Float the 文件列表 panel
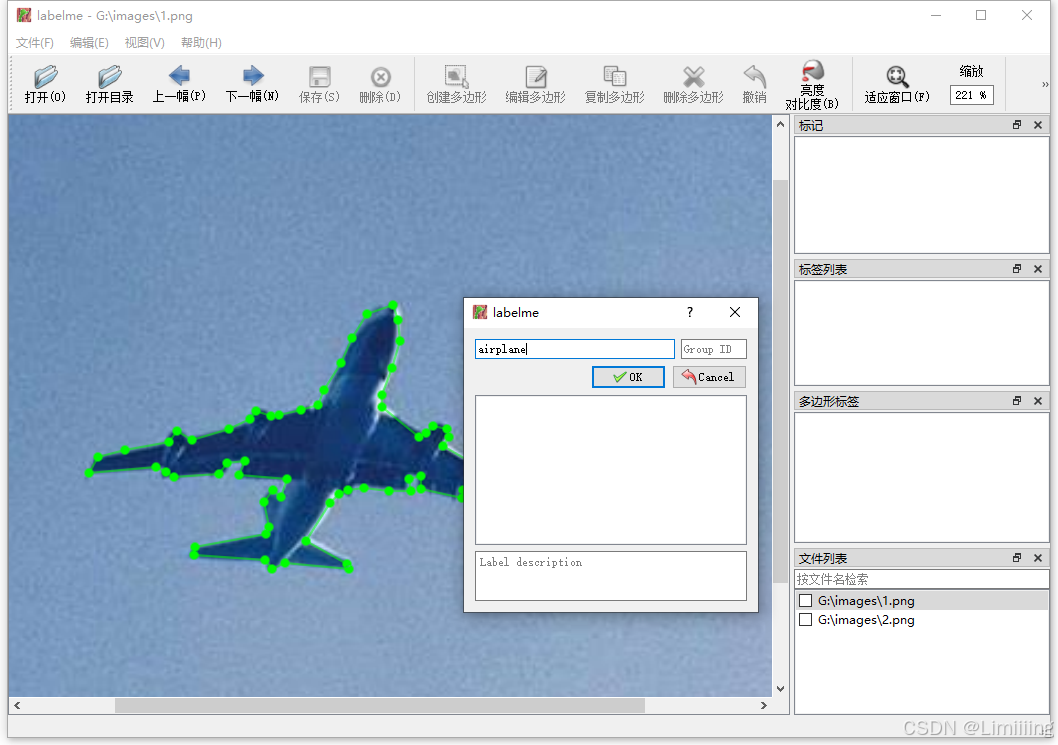1058x745 pixels. coord(1017,558)
